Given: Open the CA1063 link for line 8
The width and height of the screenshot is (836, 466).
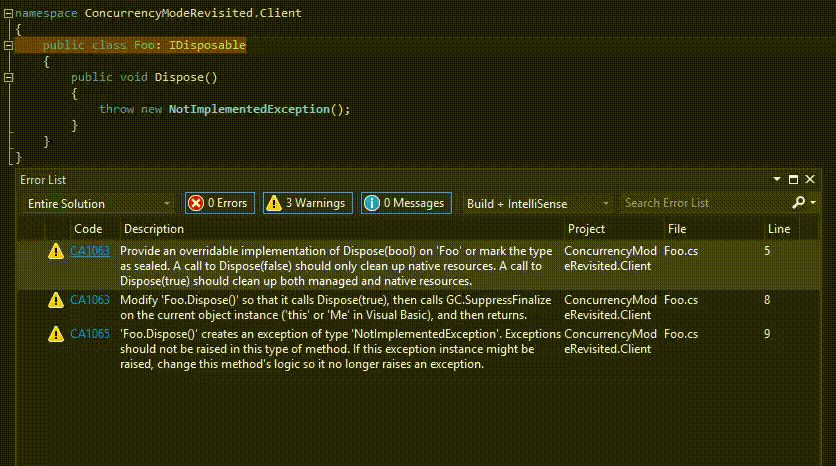Looking at the screenshot, I should click(x=90, y=300).
